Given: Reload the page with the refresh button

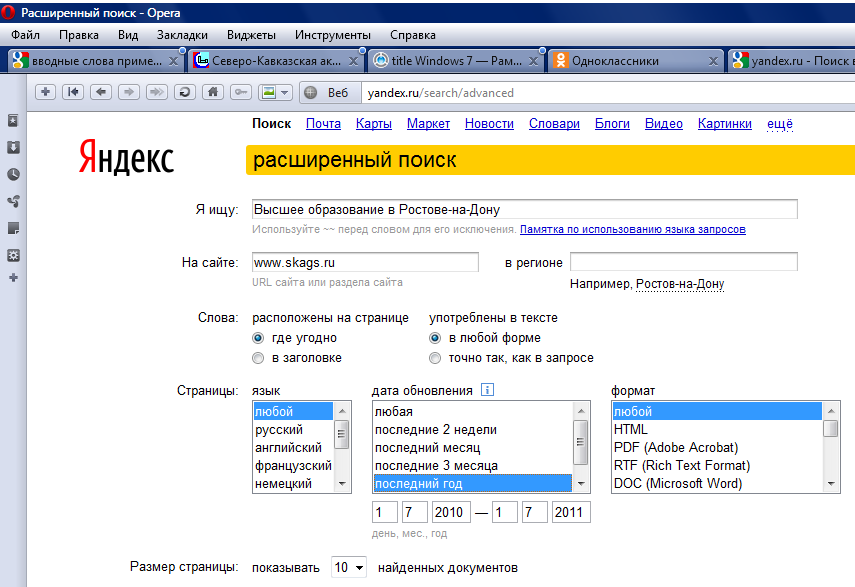Looking at the screenshot, I should pyautogui.click(x=184, y=92).
